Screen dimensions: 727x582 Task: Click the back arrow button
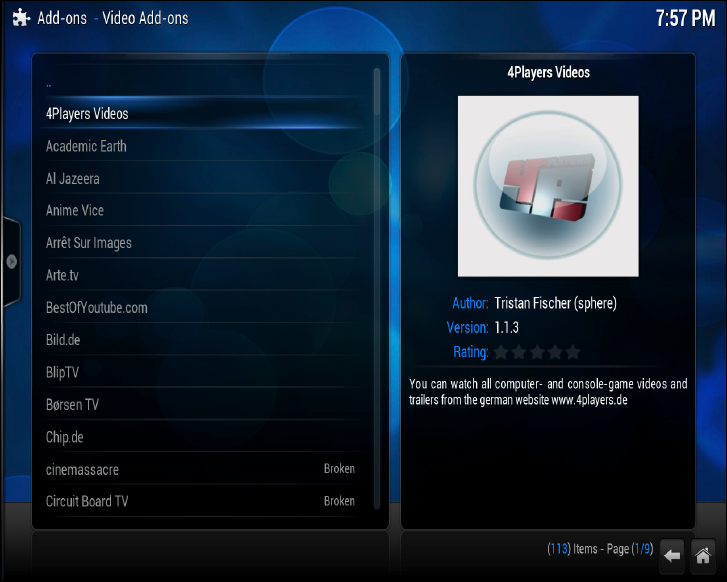[x=671, y=555]
